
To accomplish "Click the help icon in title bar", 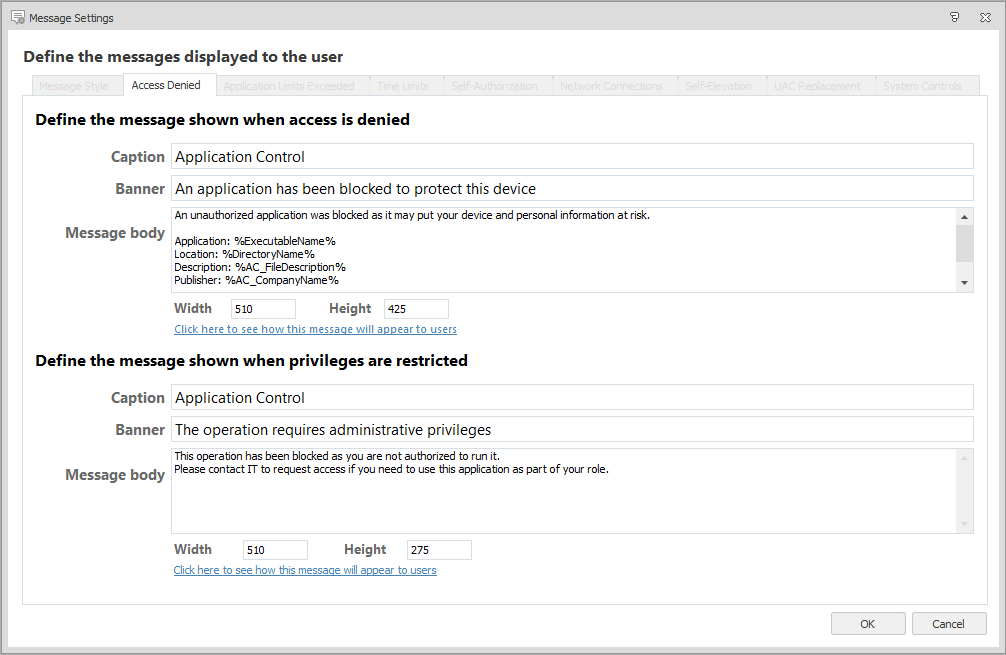I will coord(955,17).
